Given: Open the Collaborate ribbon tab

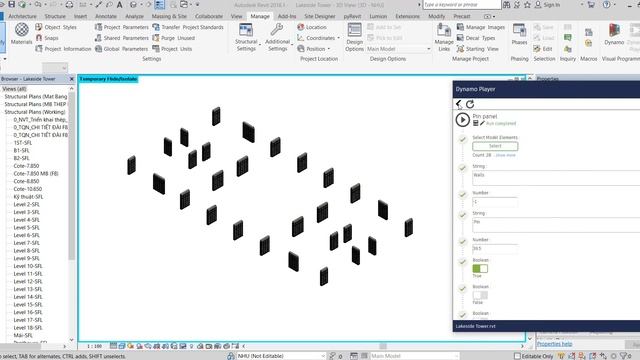Looking at the screenshot, I should (209, 16).
